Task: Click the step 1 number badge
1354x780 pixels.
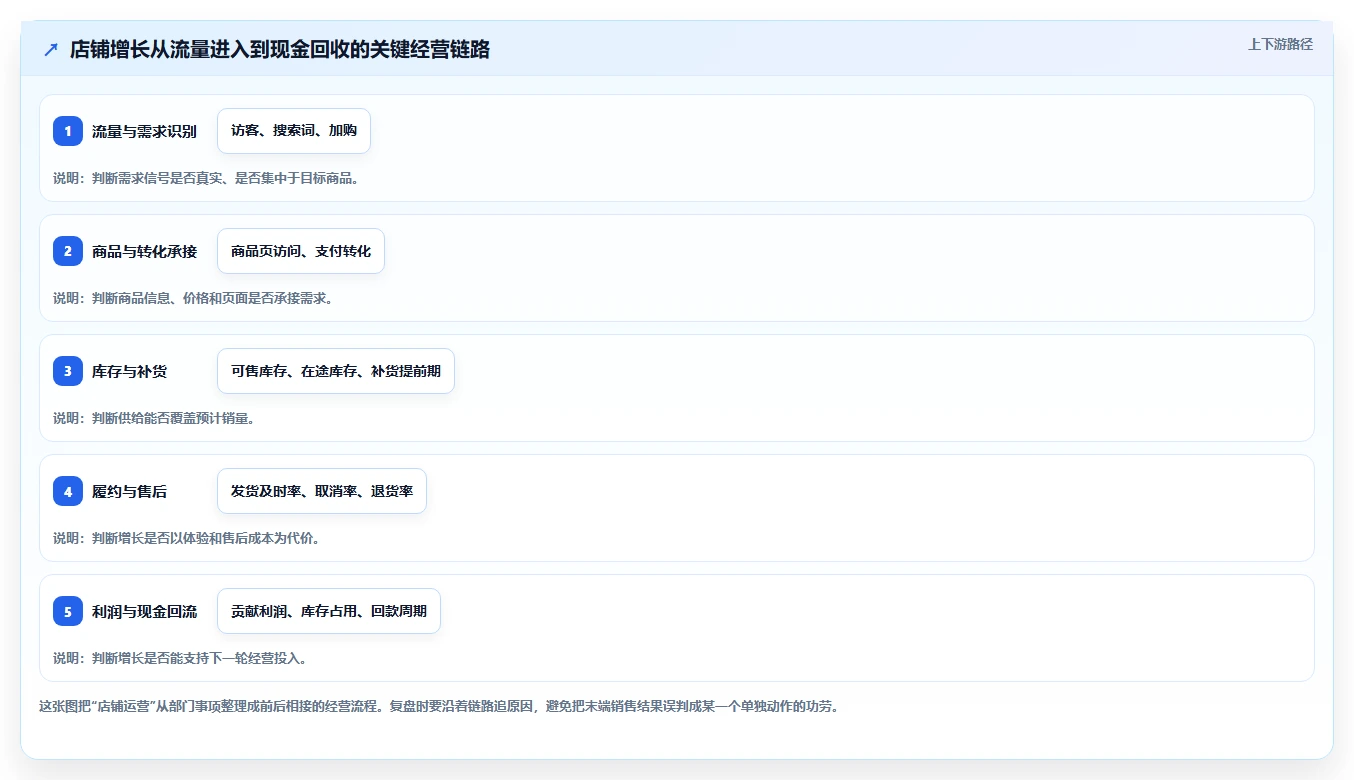Action: click(68, 131)
